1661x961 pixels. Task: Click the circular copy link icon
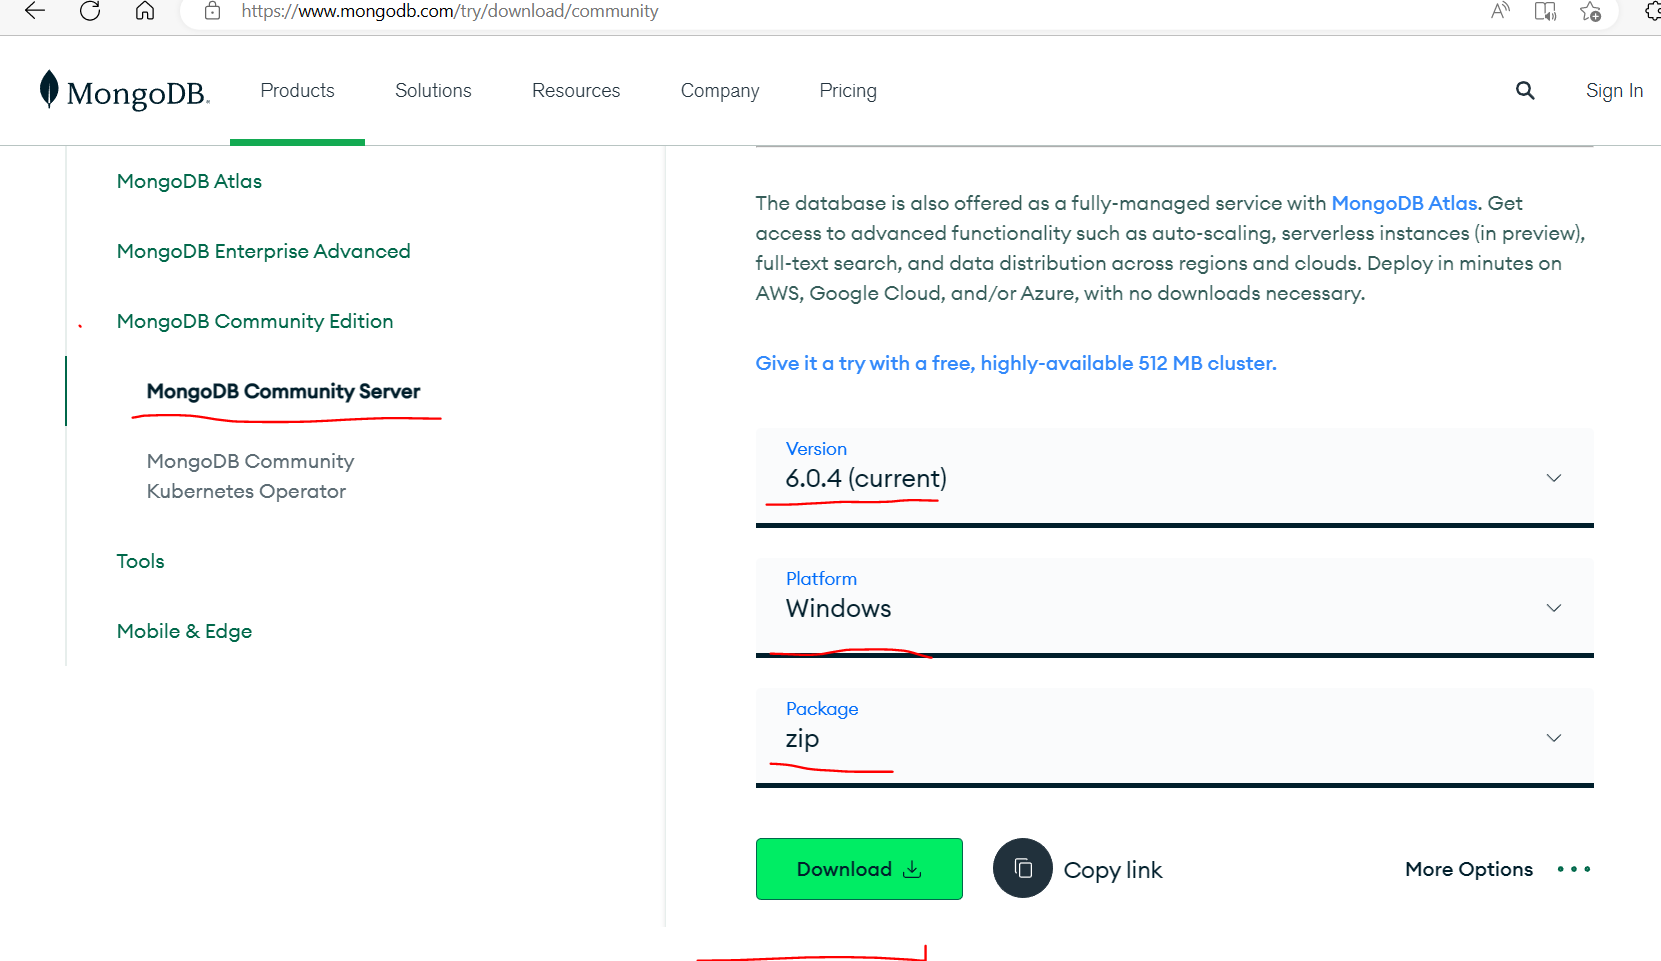click(x=1023, y=868)
